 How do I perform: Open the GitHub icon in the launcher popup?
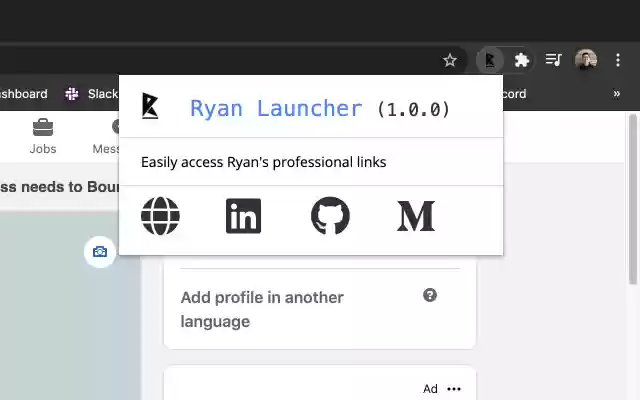[330, 216]
